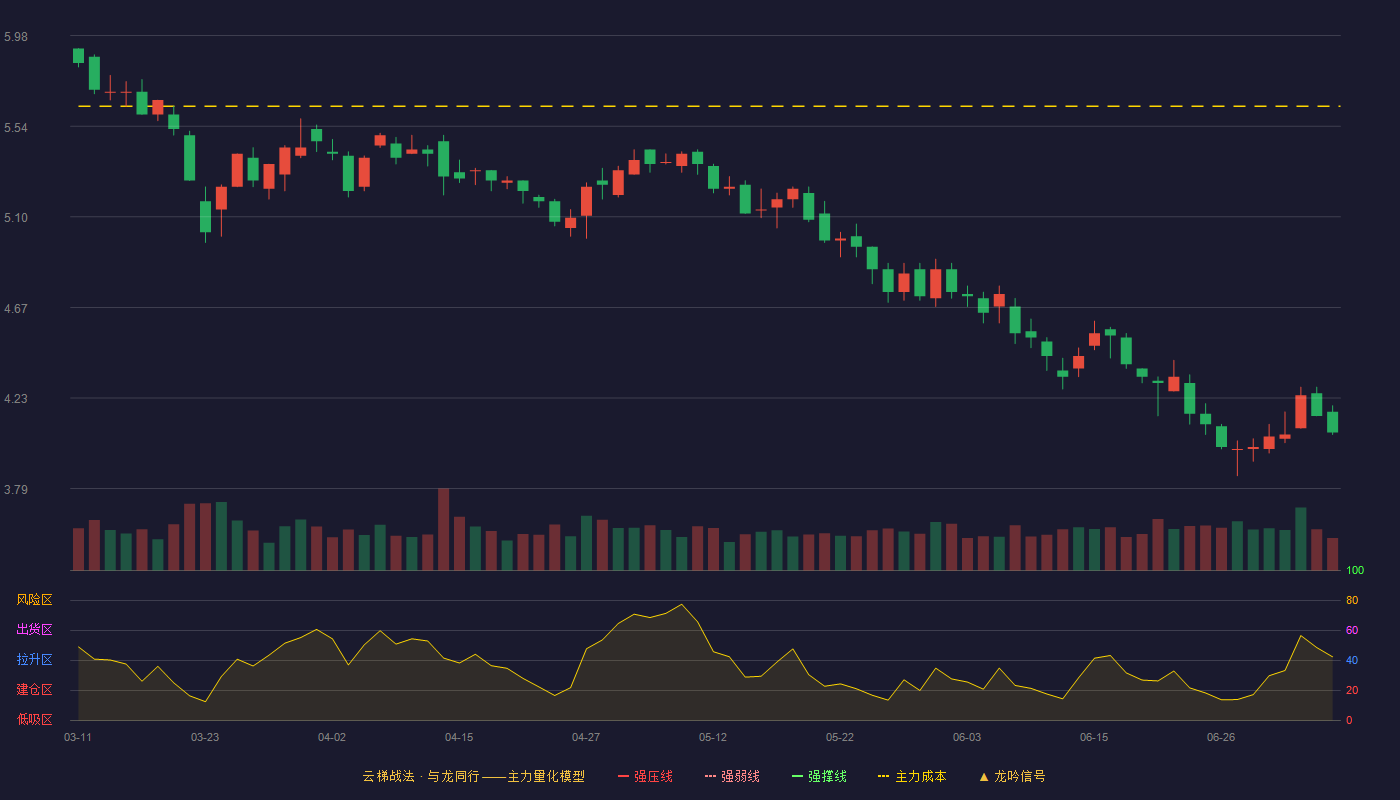Click the green 100 indicator axis value

point(1355,571)
